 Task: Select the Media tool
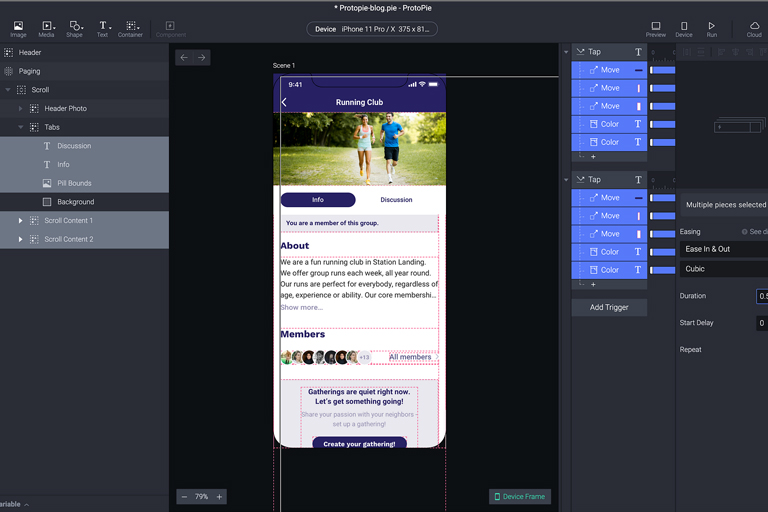click(47, 29)
